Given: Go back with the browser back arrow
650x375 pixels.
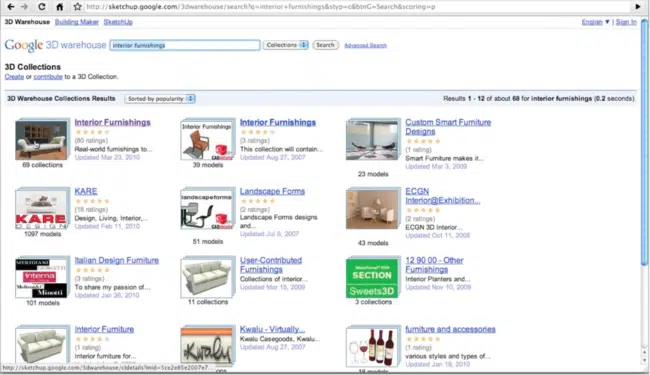Looking at the screenshot, I should click(11, 7).
